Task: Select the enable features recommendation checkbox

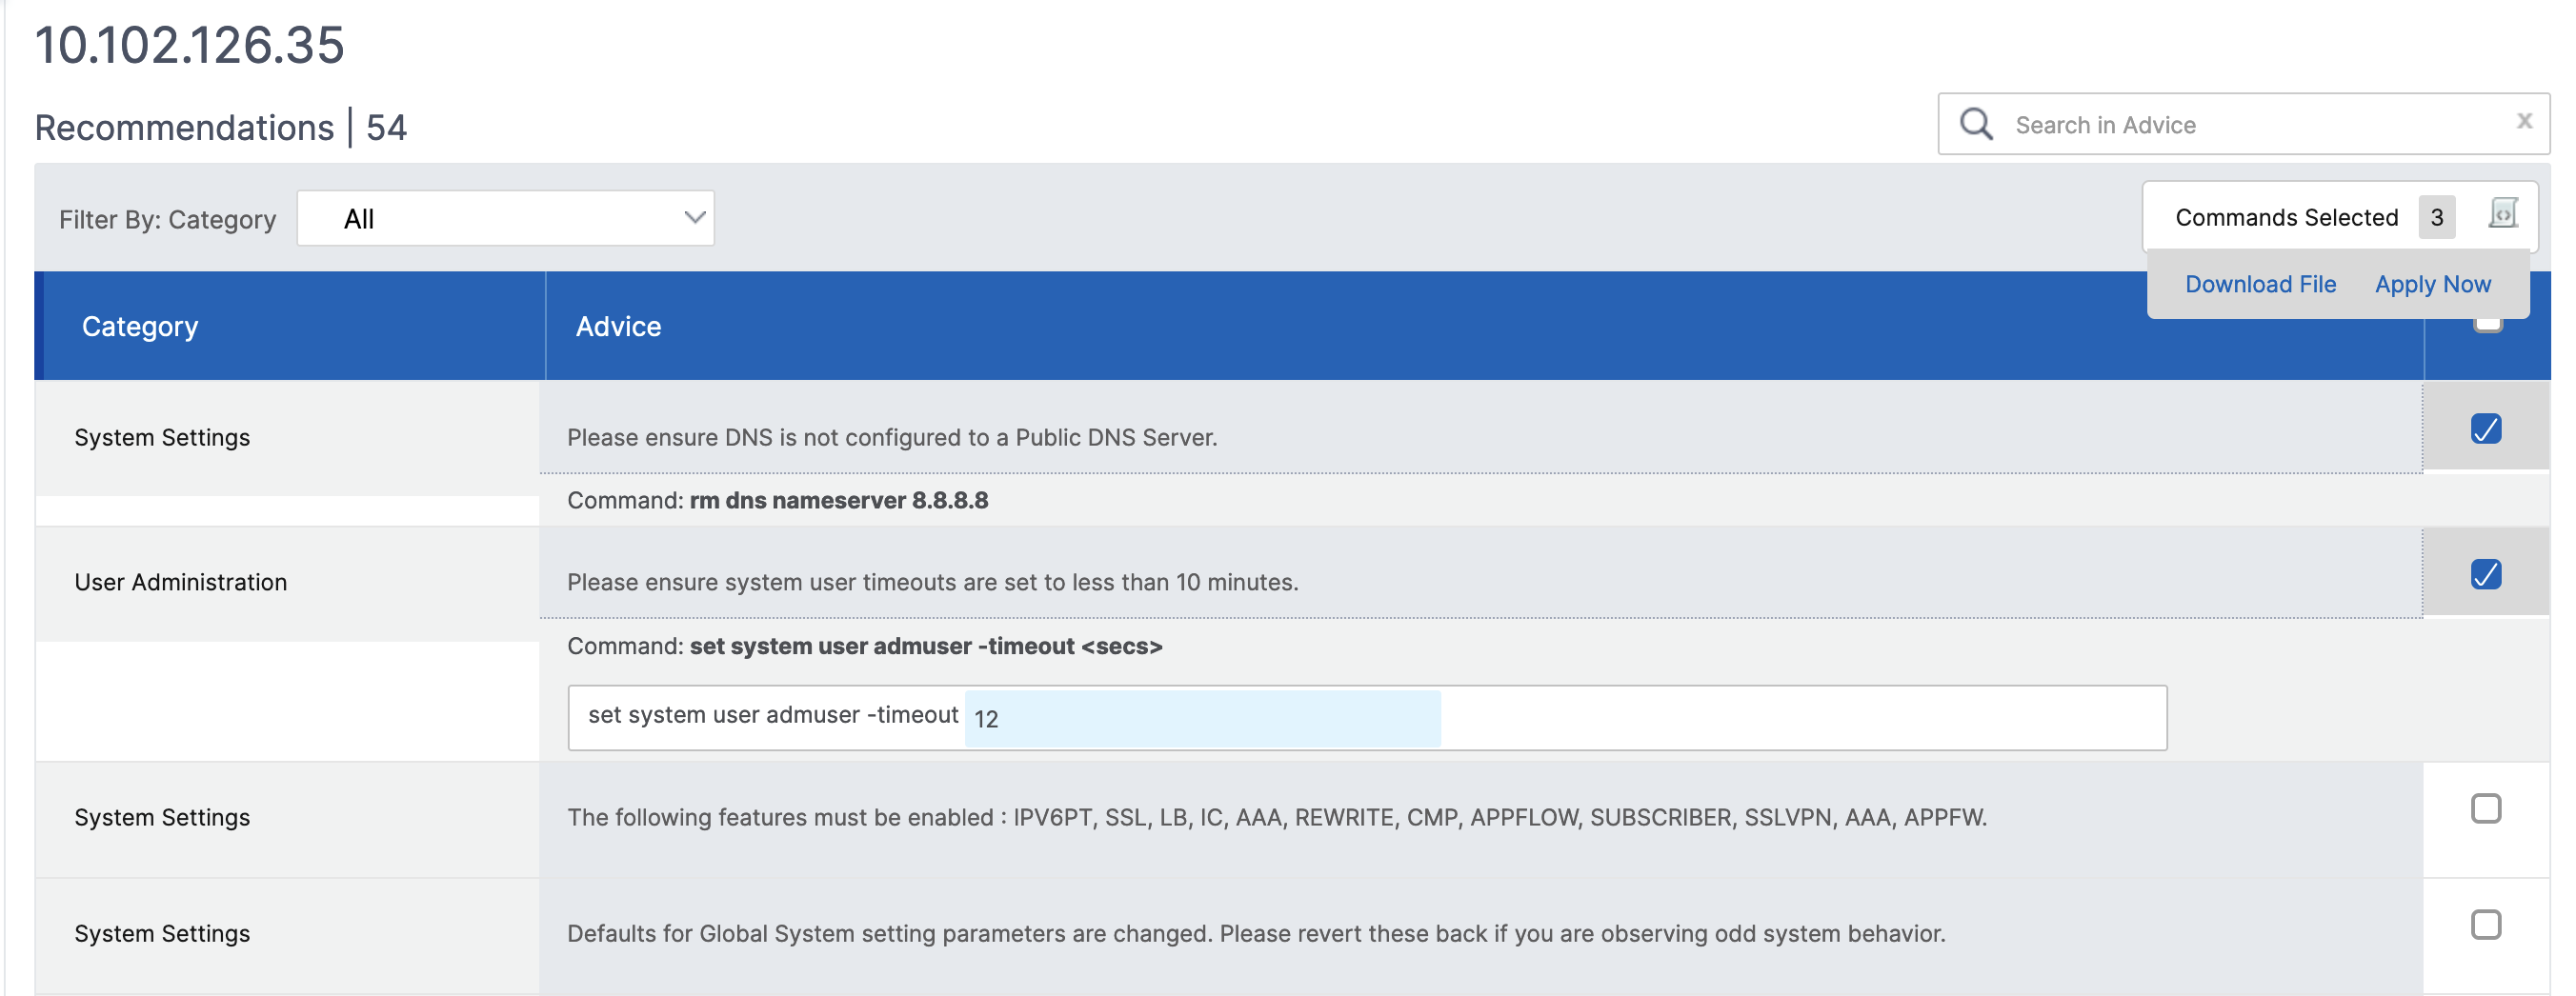Action: coord(2486,808)
